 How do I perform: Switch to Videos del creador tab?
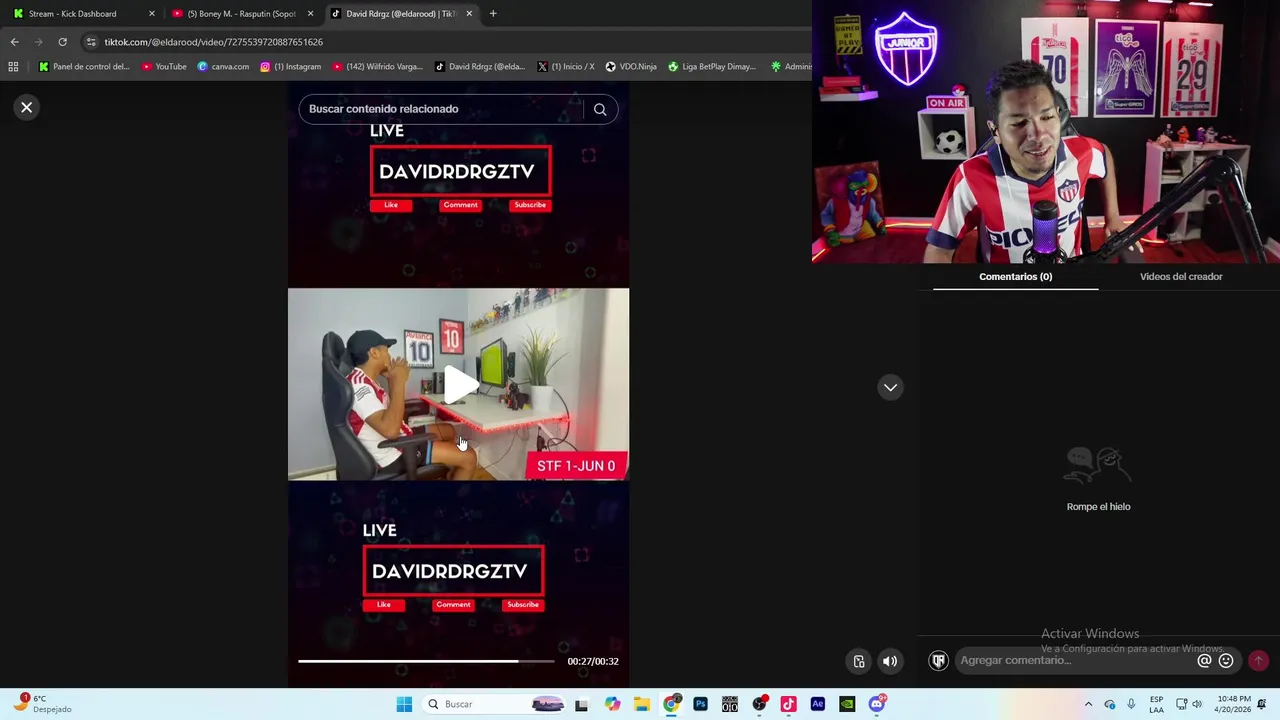1181,277
